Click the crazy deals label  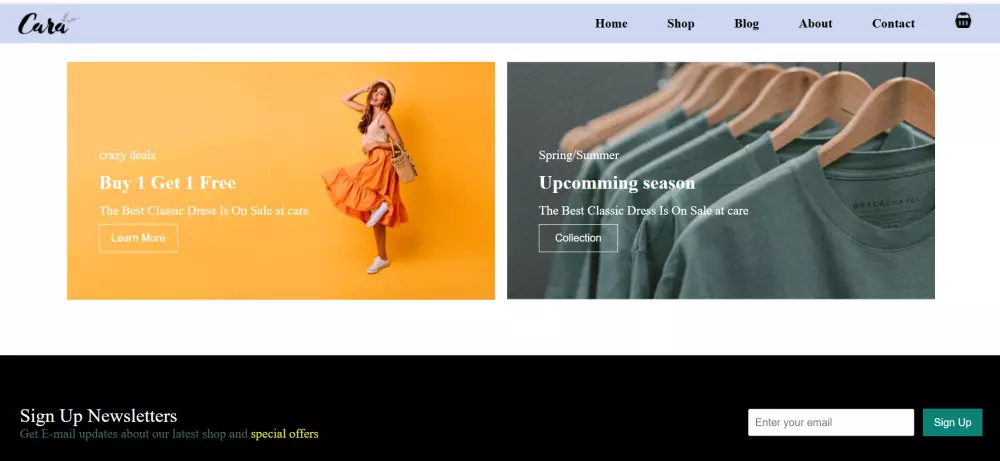[127, 155]
